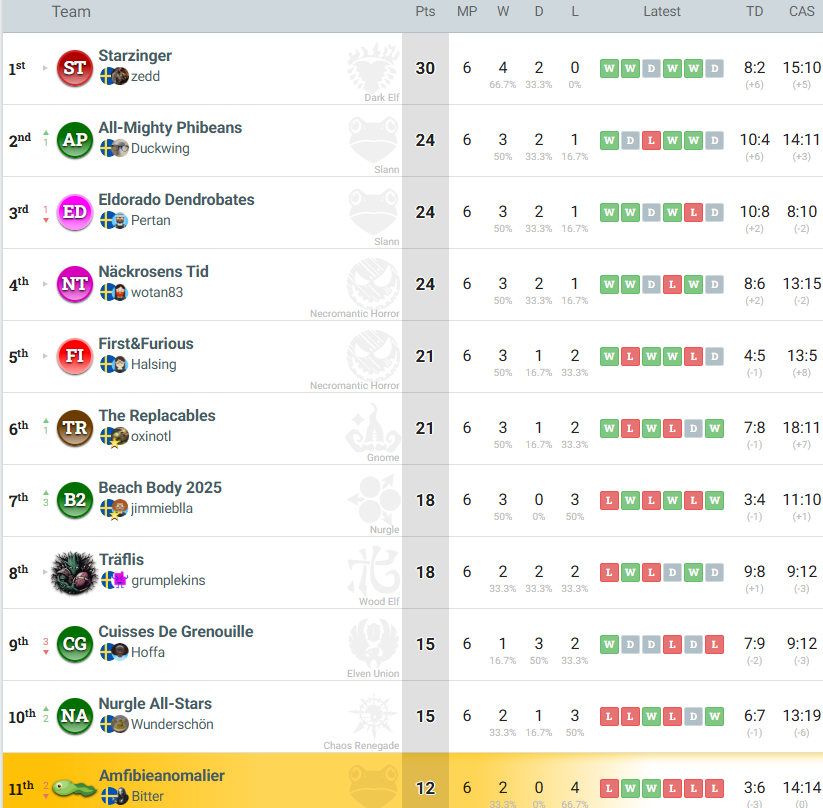Open the Näckrosens Tid team link
The height and width of the screenshot is (808, 823).
tap(153, 272)
